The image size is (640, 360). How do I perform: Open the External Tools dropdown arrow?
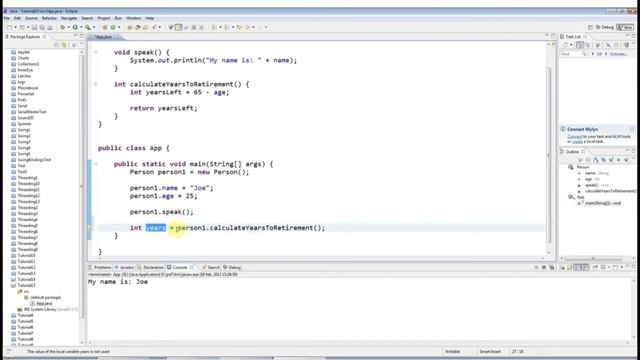pyautogui.click(x=94, y=27)
